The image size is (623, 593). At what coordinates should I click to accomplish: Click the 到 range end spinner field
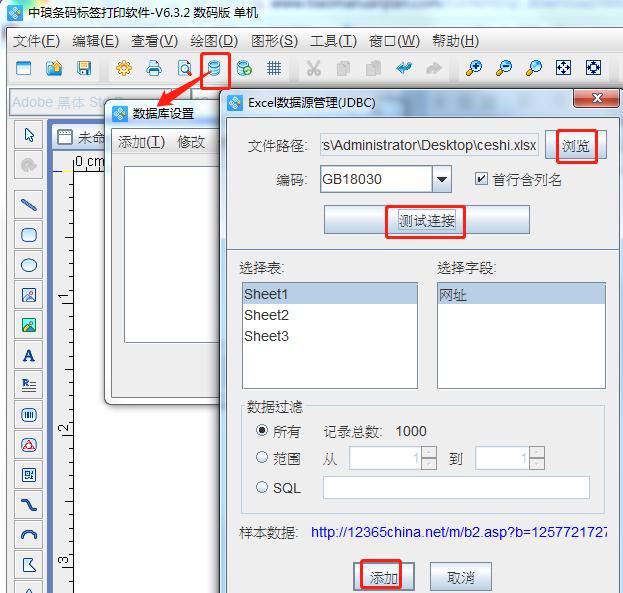click(502, 458)
